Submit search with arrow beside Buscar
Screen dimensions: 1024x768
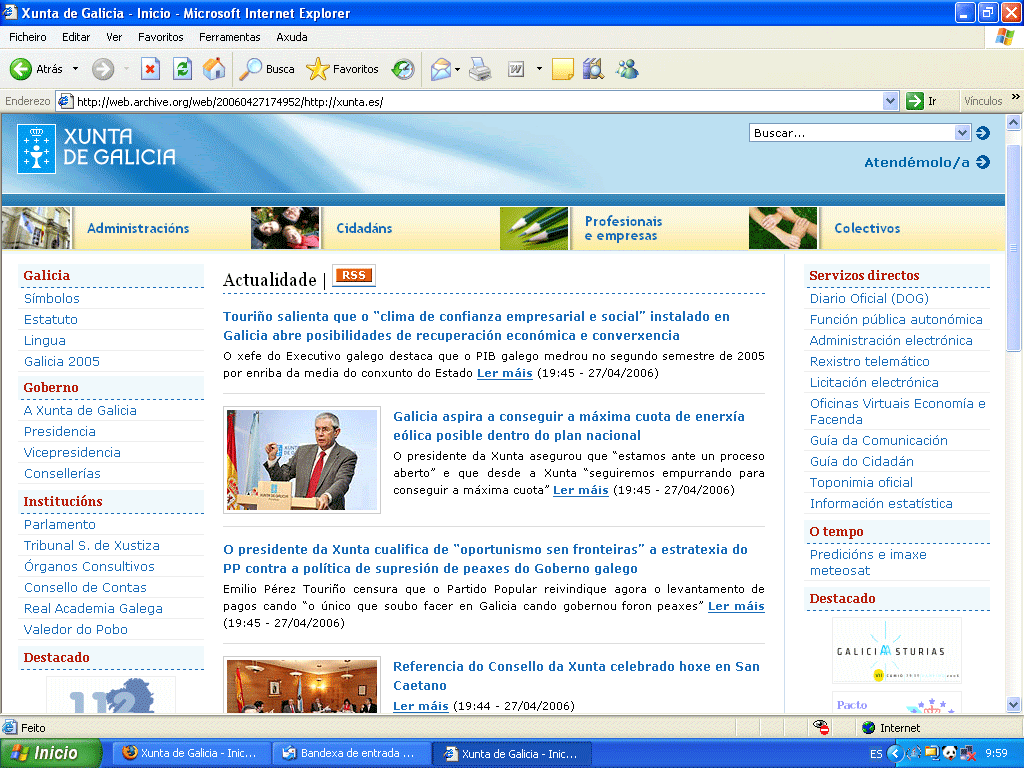coord(982,133)
